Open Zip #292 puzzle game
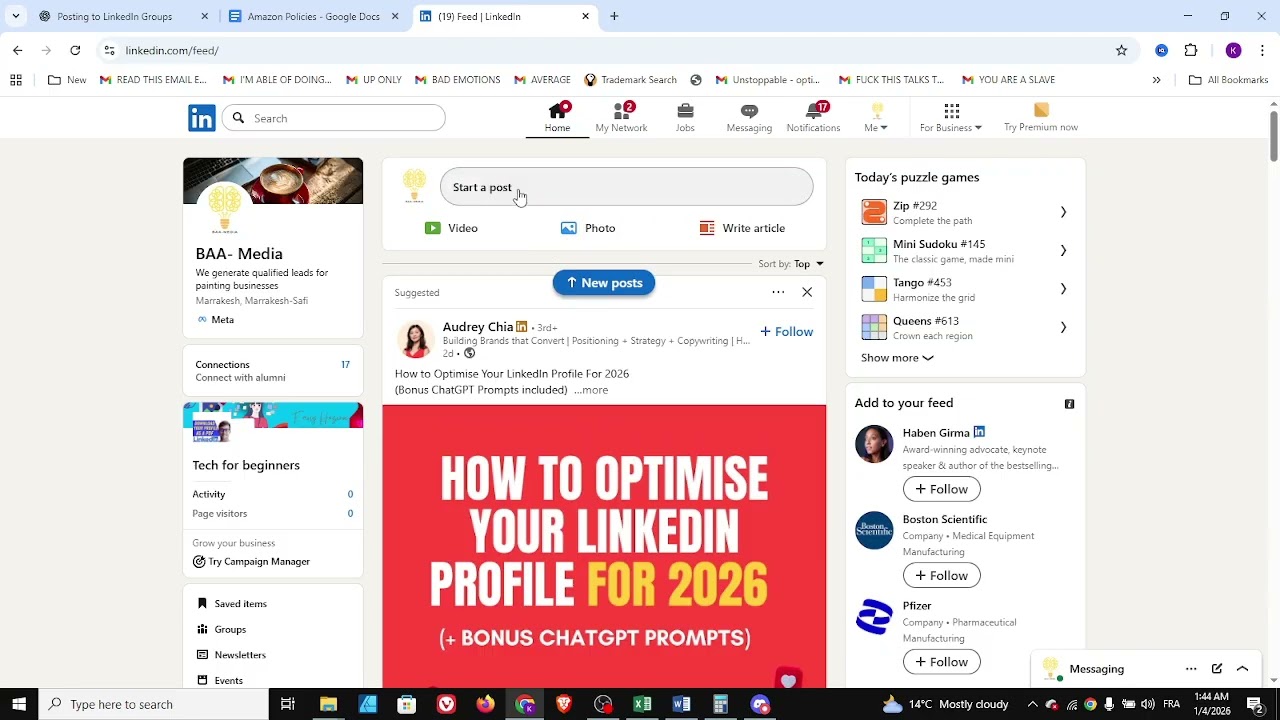Image resolution: width=1280 pixels, height=720 pixels. (965, 212)
